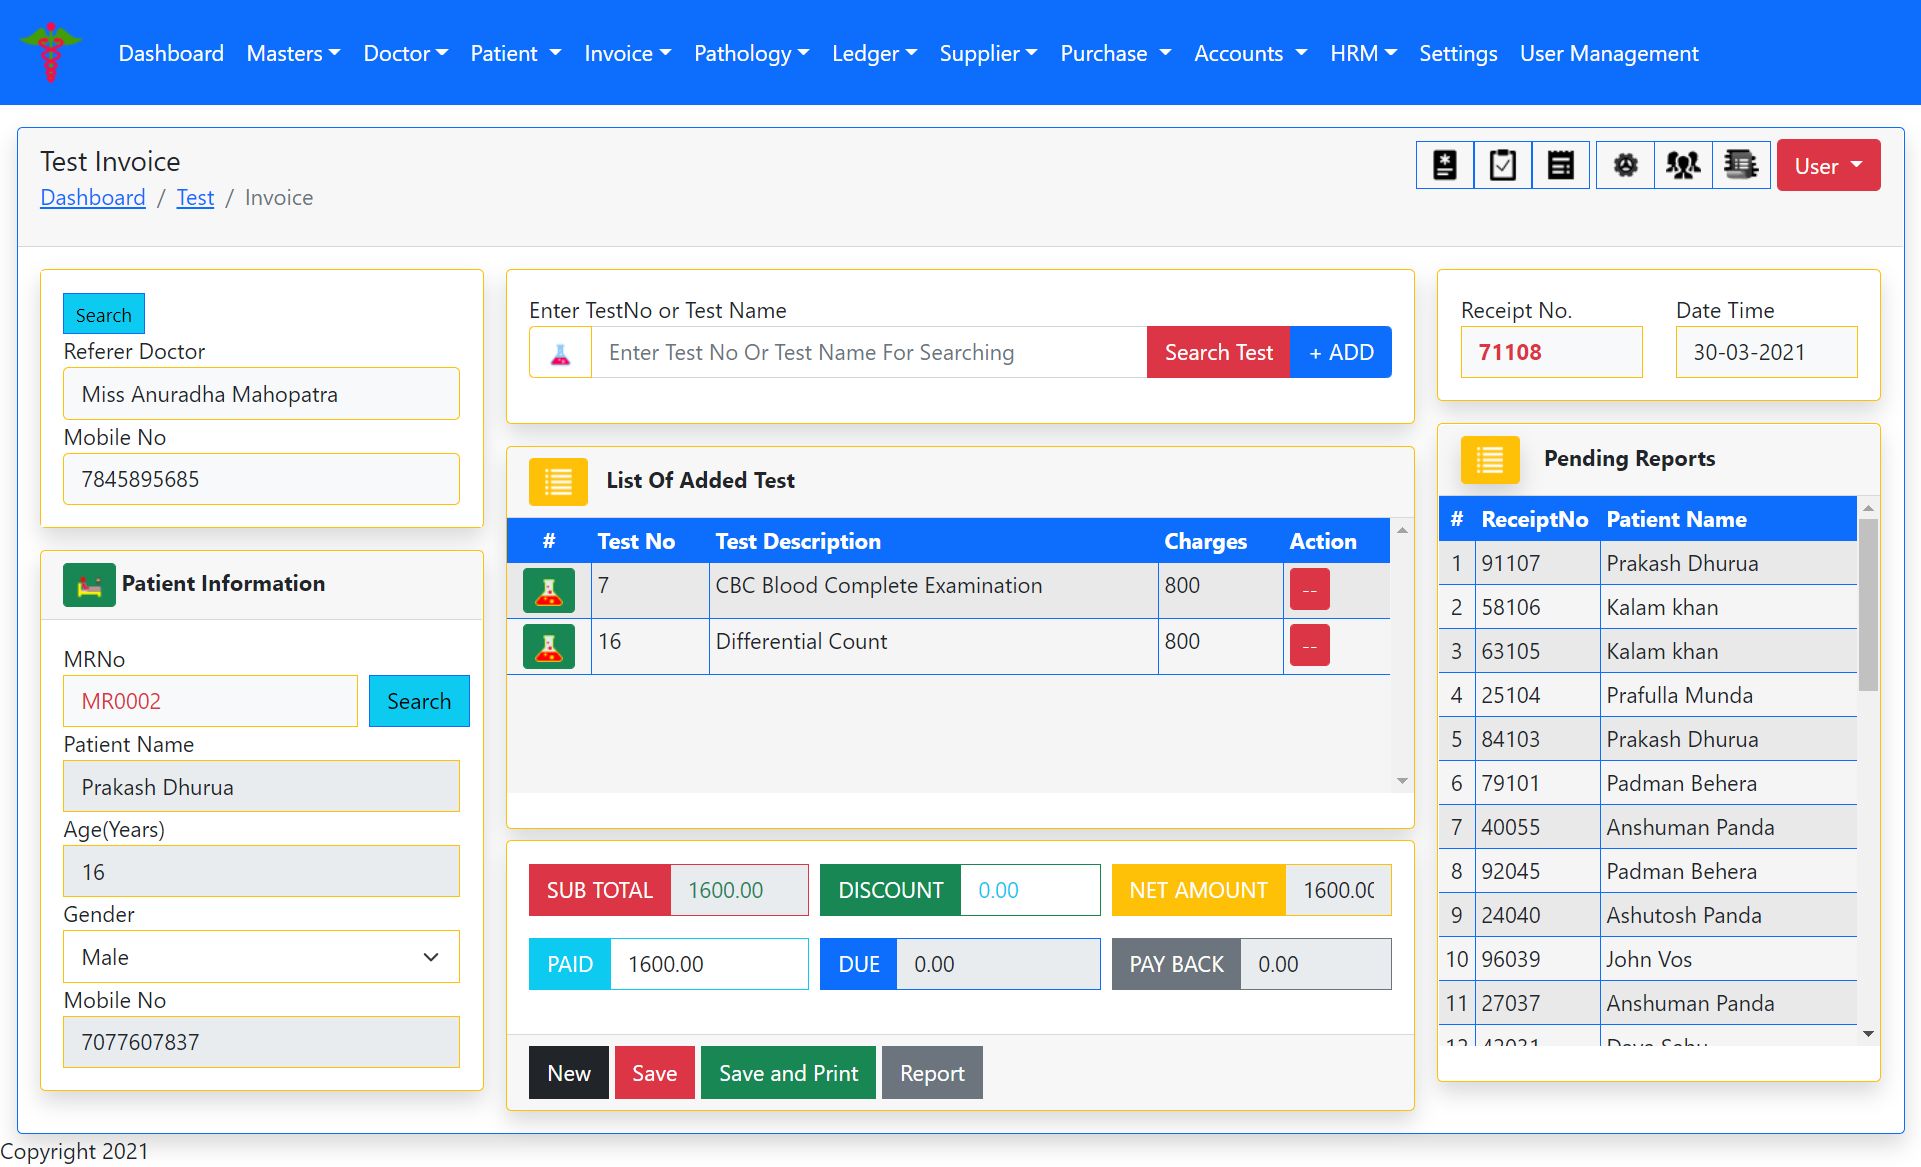This screenshot has height=1167, width=1921.
Task: Remove the Differential Count test row
Action: (x=1309, y=645)
